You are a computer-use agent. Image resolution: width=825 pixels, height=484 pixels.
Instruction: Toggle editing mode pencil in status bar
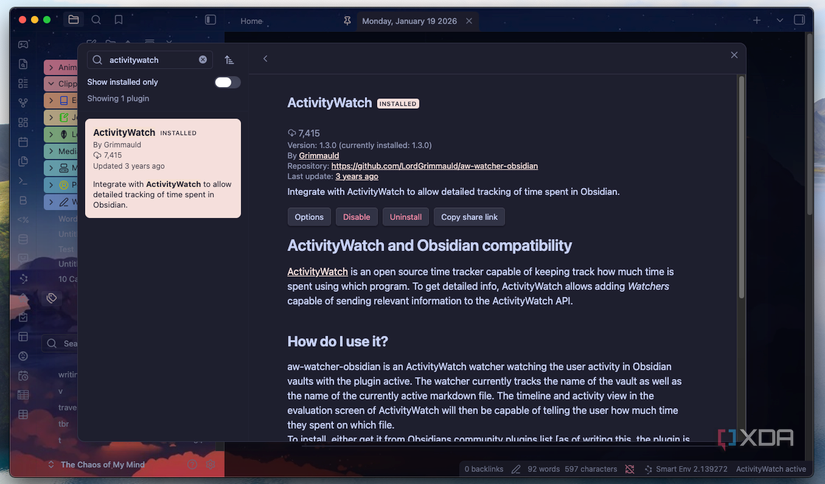516,469
